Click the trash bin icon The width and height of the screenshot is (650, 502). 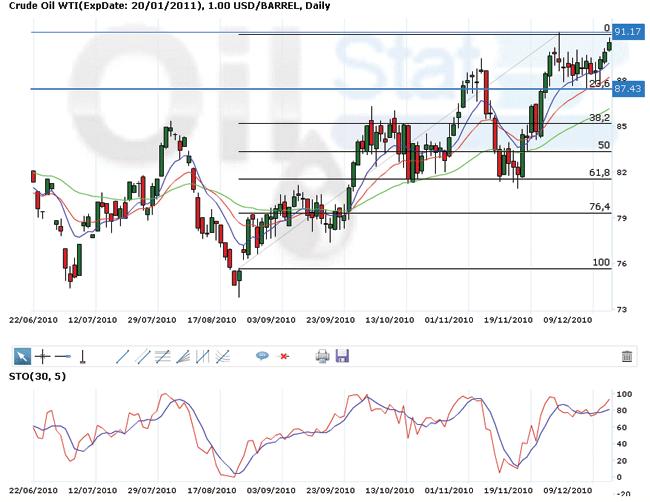click(627, 355)
